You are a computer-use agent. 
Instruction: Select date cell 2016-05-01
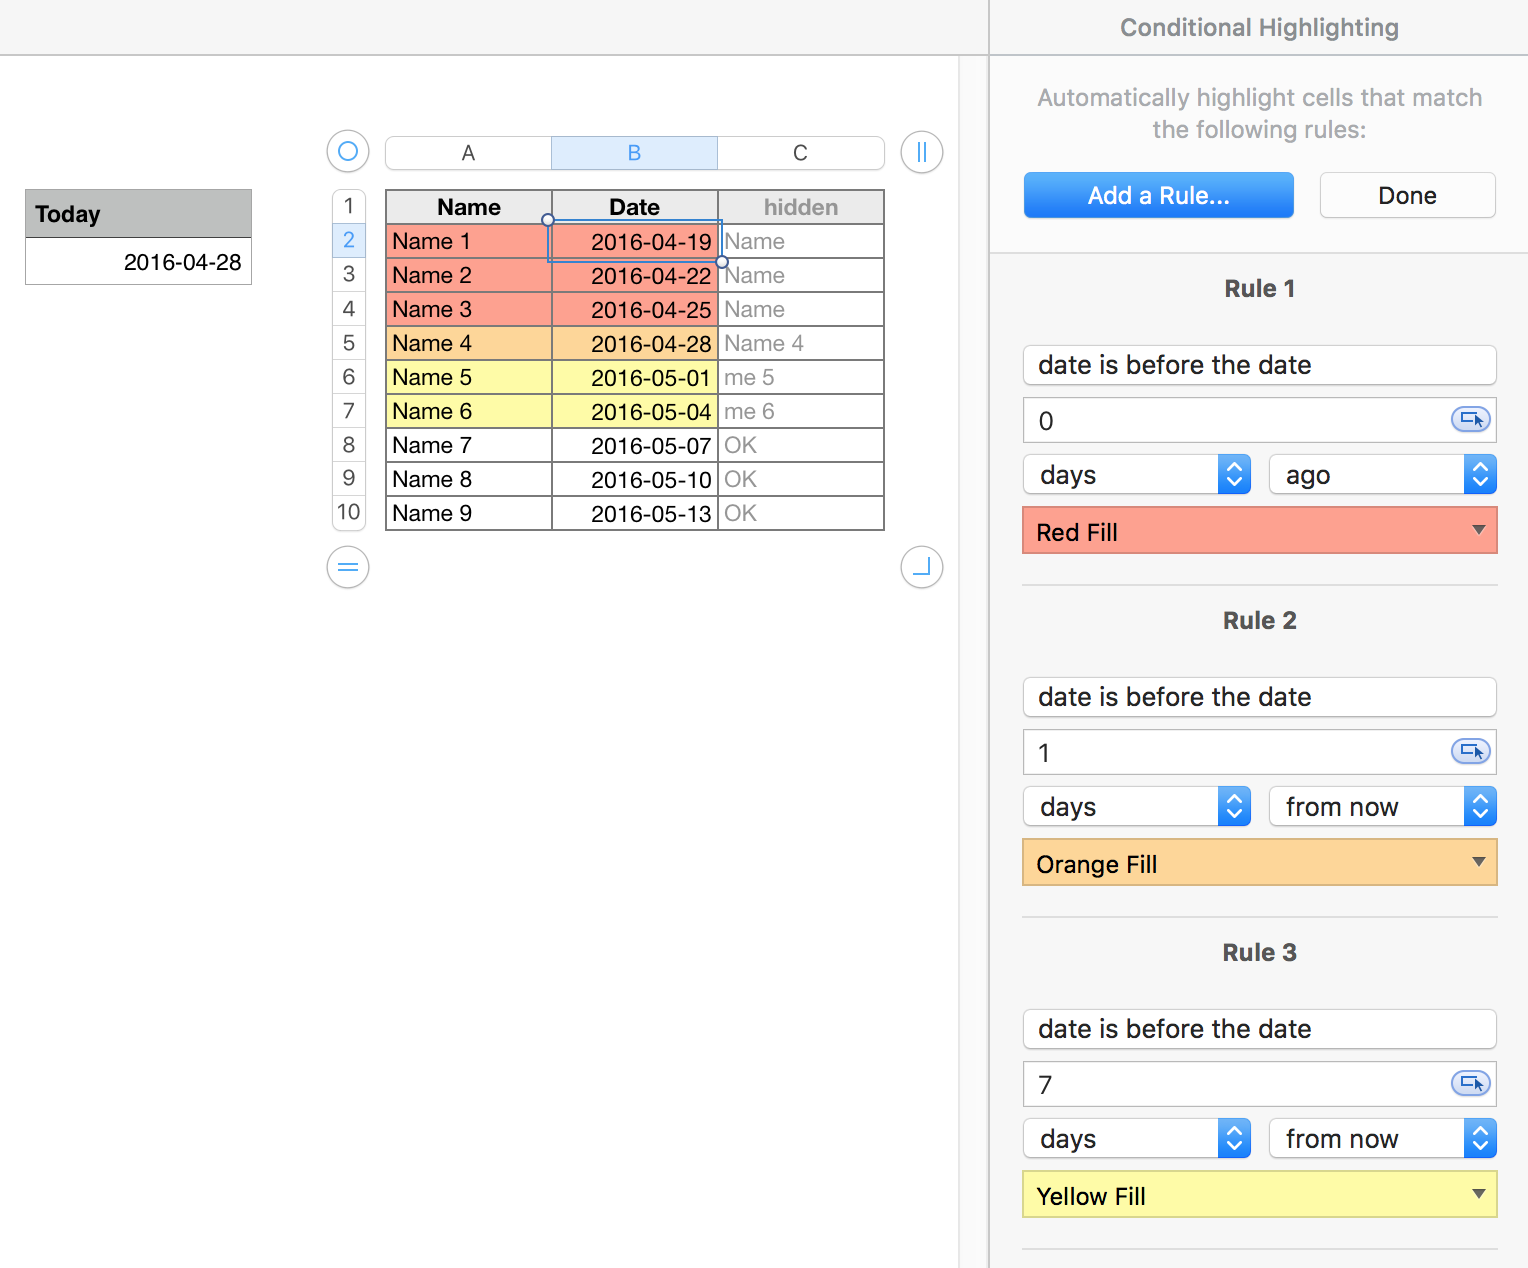click(635, 377)
